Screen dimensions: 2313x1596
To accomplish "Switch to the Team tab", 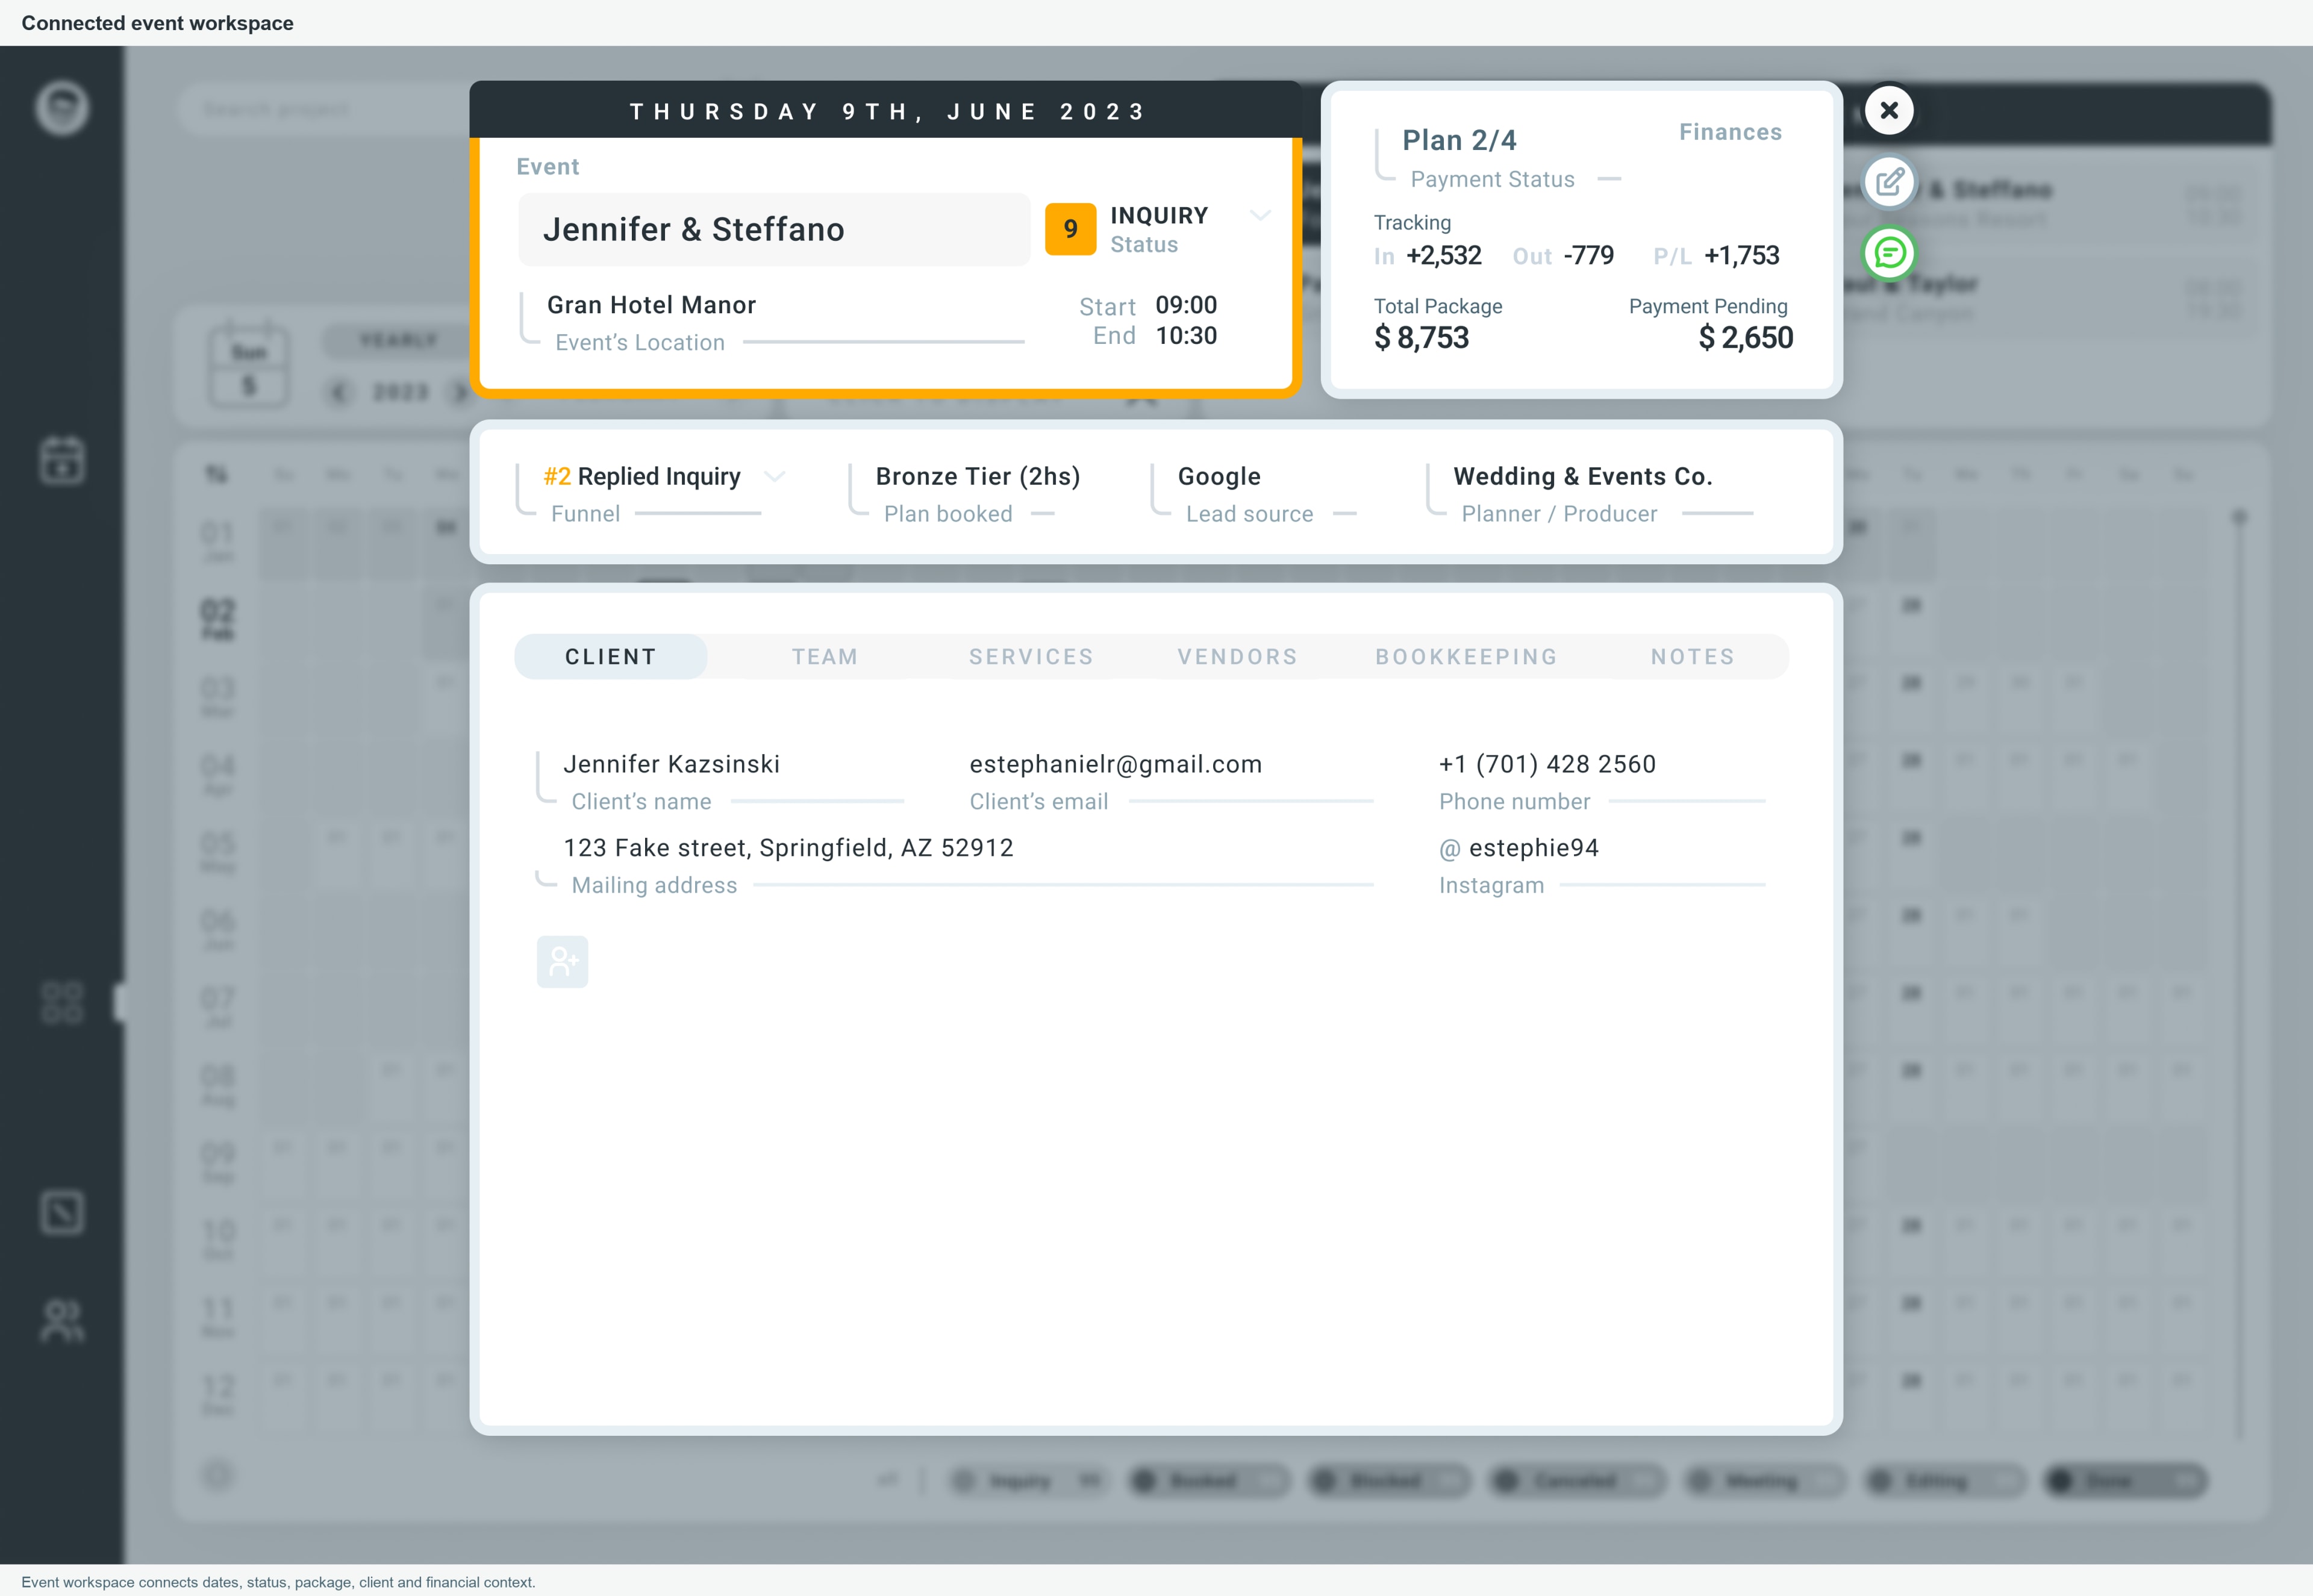I will click(x=825, y=656).
